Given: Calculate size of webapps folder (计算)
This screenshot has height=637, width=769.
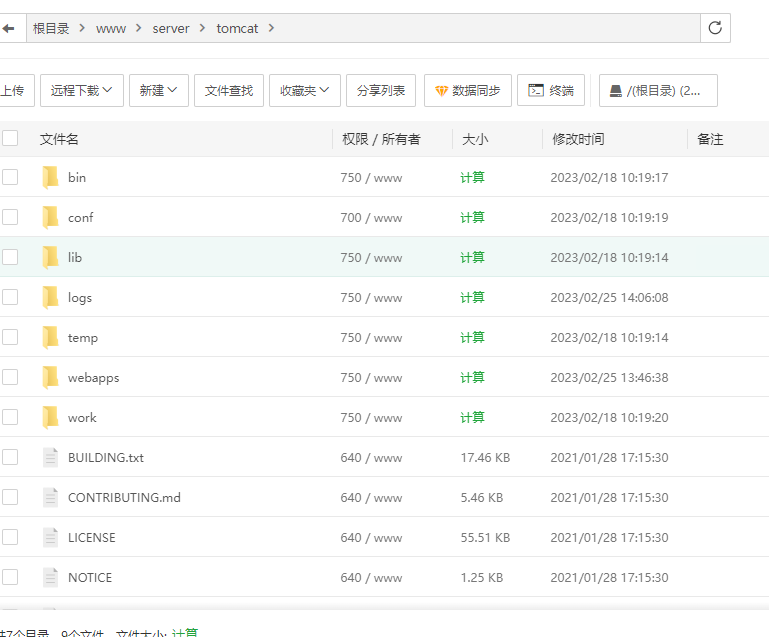Looking at the screenshot, I should point(472,378).
